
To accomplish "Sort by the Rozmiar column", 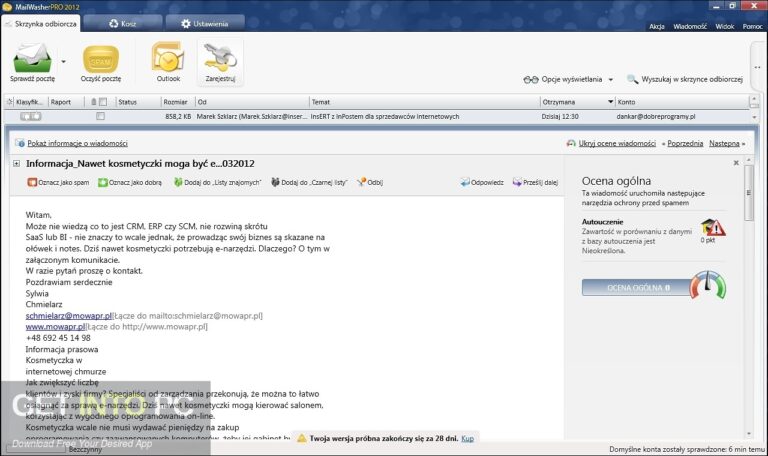I will click(x=175, y=102).
